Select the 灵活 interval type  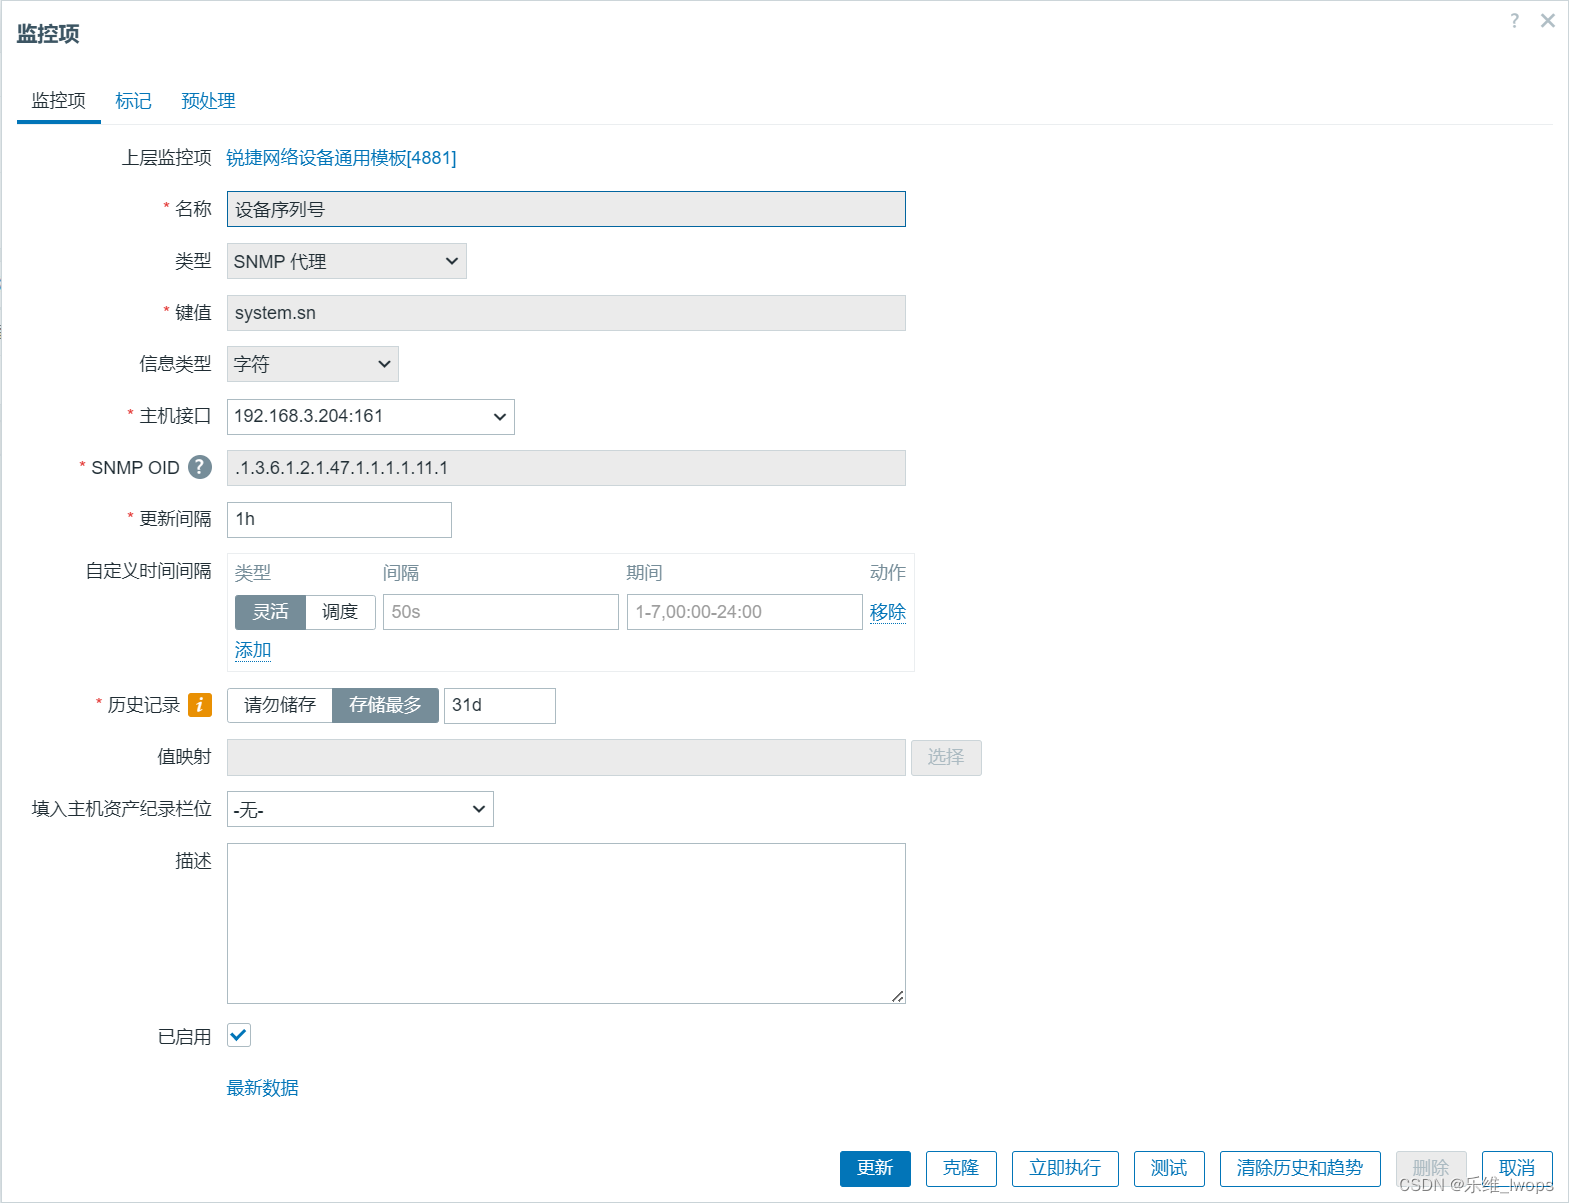[x=270, y=612]
